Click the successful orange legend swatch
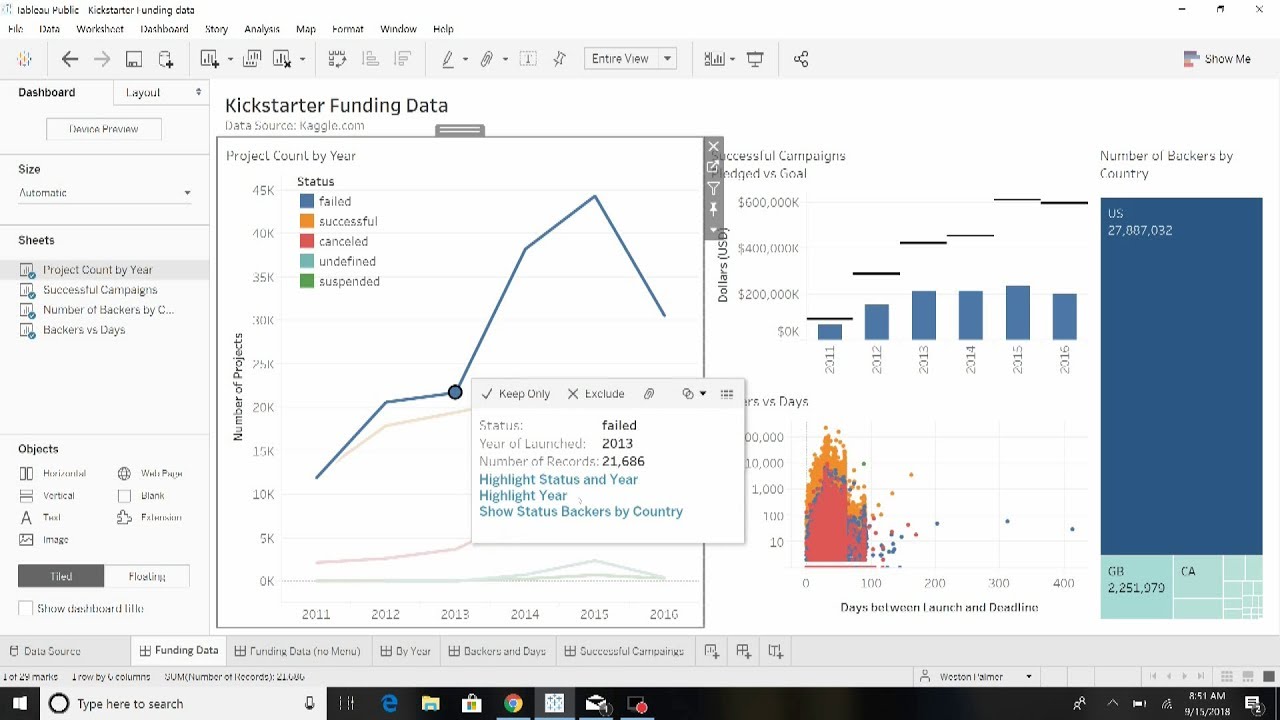This screenshot has height=720, width=1280. click(x=307, y=221)
